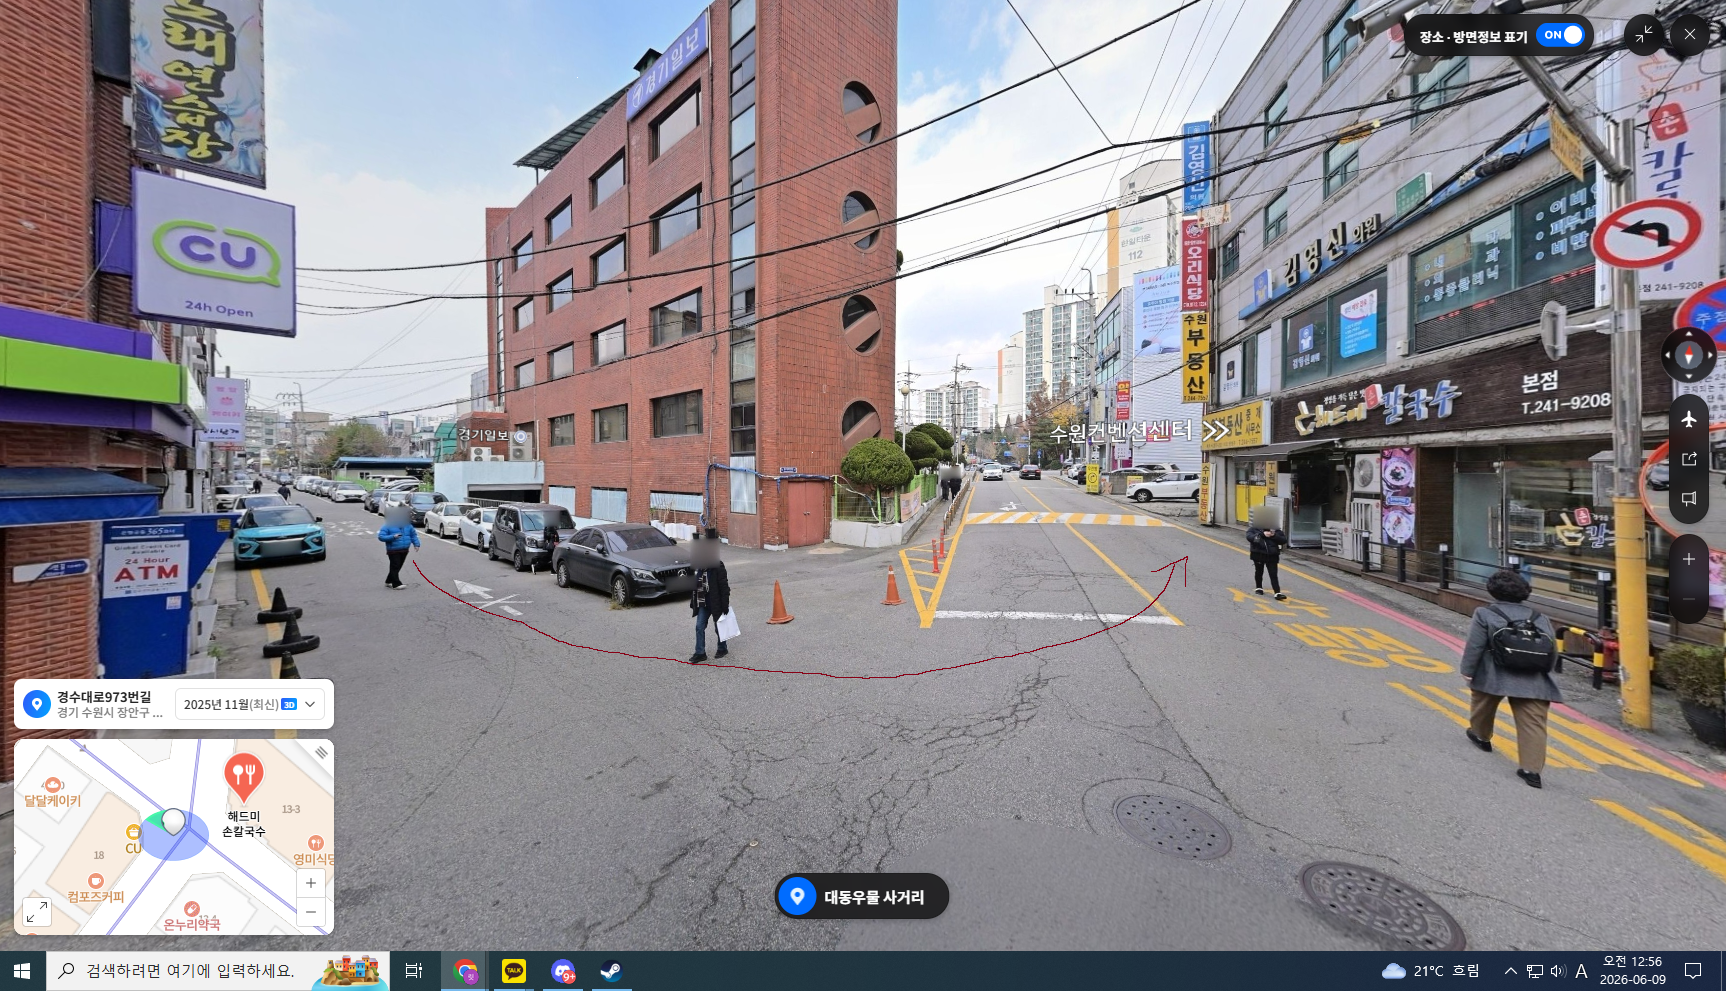Switch to Chrome on the taskbar
This screenshot has width=1726, height=991.
465,971
